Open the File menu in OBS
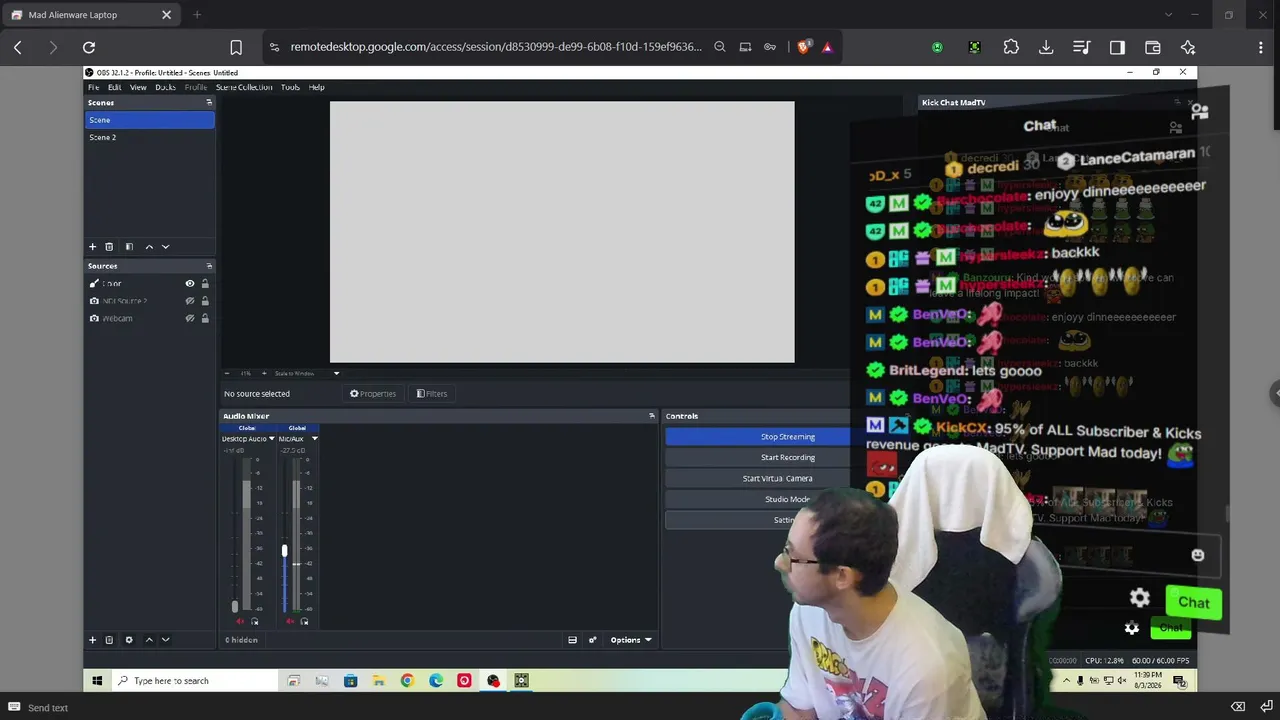The height and width of the screenshot is (720, 1280). [x=94, y=87]
